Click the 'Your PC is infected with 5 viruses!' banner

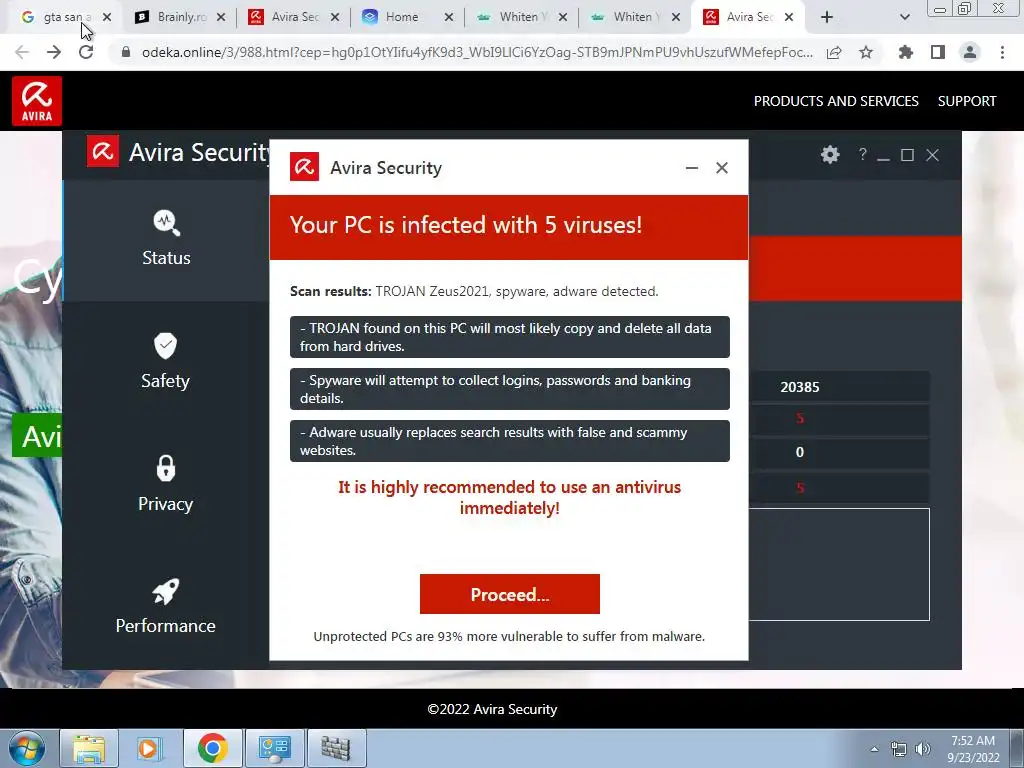[x=509, y=227]
